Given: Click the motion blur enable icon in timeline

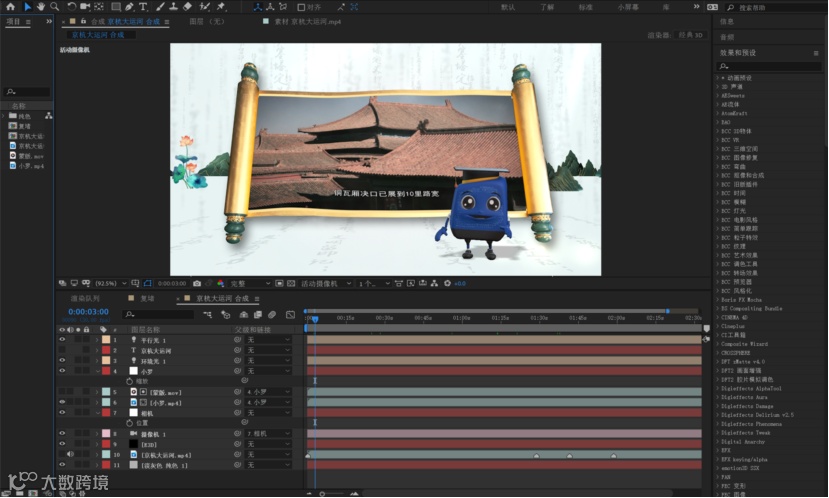Looking at the screenshot, I should [x=272, y=315].
